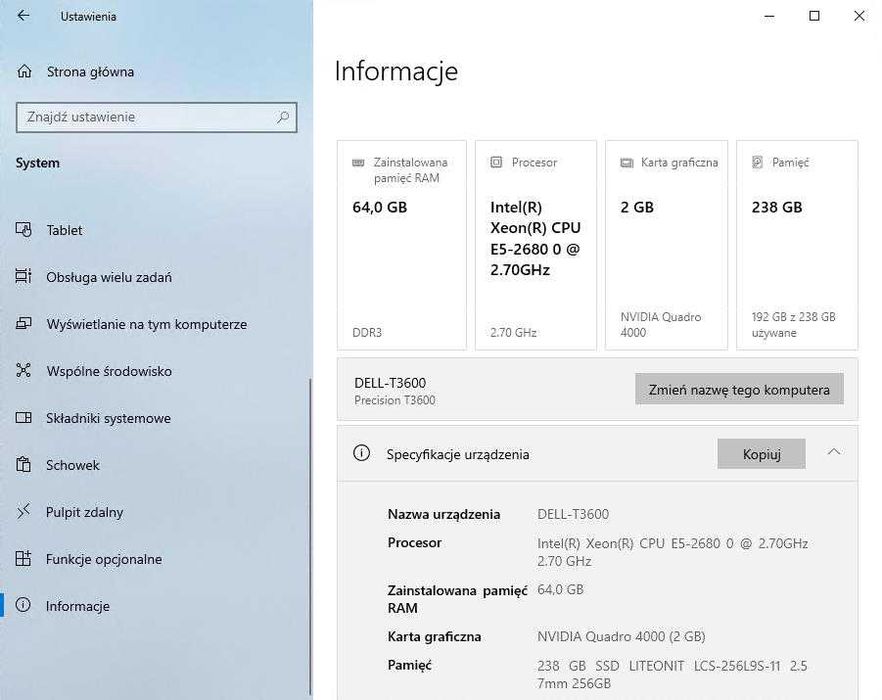Click the 238 GB SSD LITEONIT value

click(x=672, y=675)
